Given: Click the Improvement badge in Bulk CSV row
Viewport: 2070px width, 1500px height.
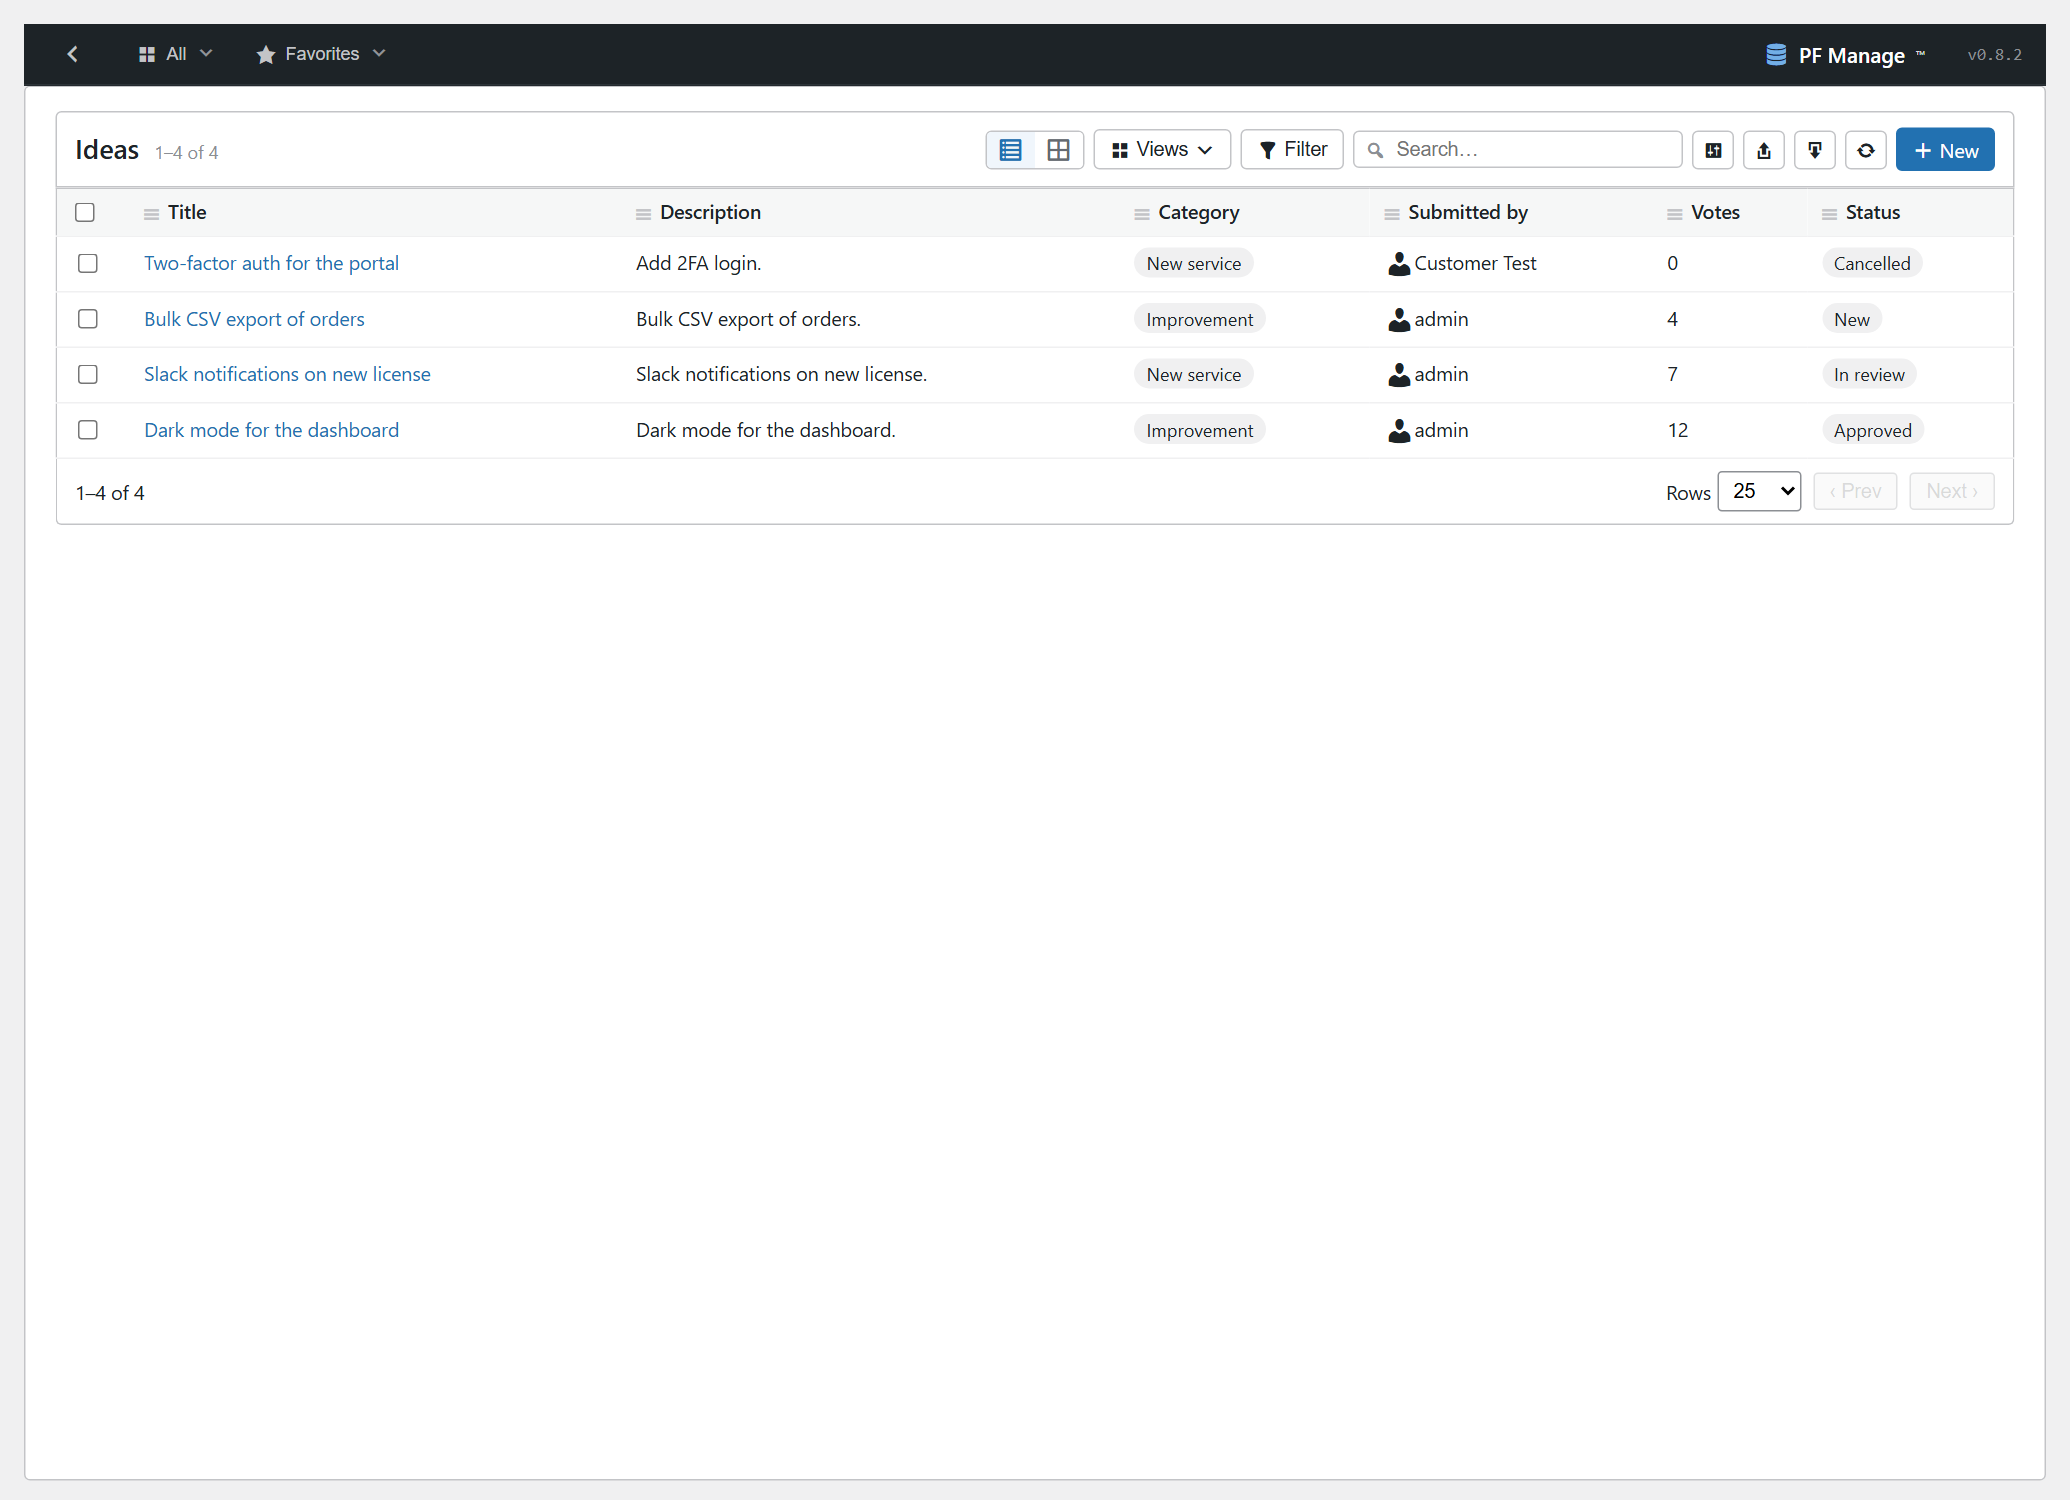Looking at the screenshot, I should [1199, 320].
